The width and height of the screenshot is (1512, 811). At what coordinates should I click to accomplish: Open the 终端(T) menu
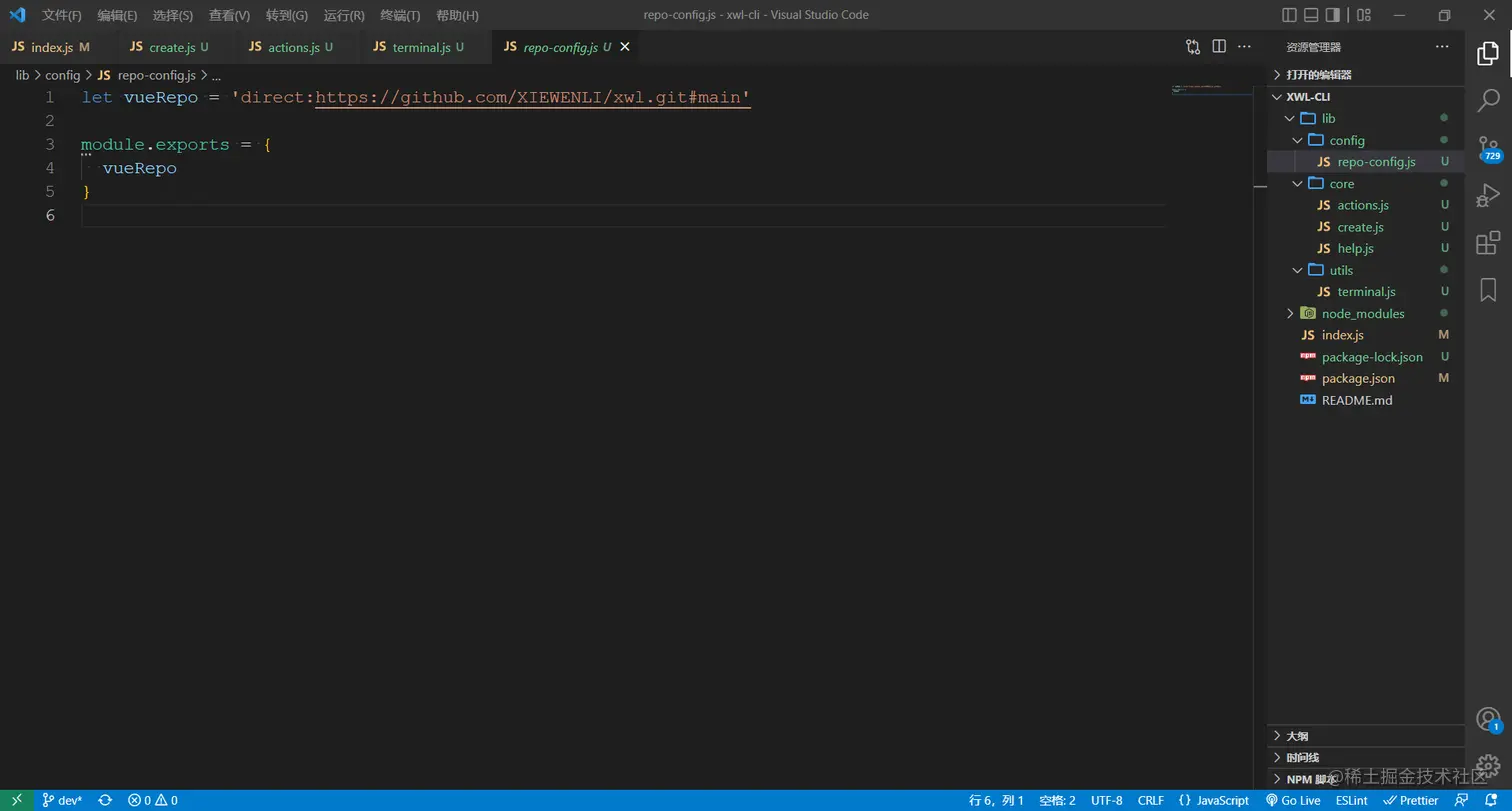(400, 15)
